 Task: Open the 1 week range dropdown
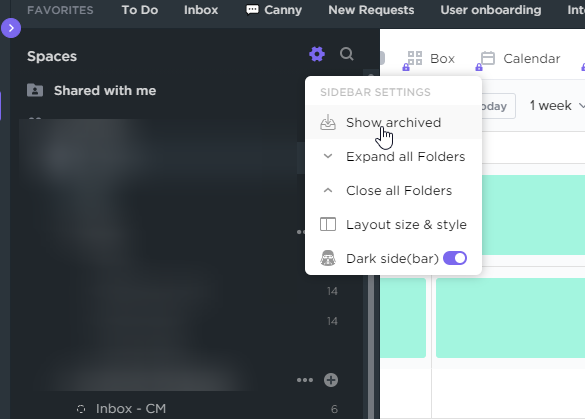tap(557, 106)
